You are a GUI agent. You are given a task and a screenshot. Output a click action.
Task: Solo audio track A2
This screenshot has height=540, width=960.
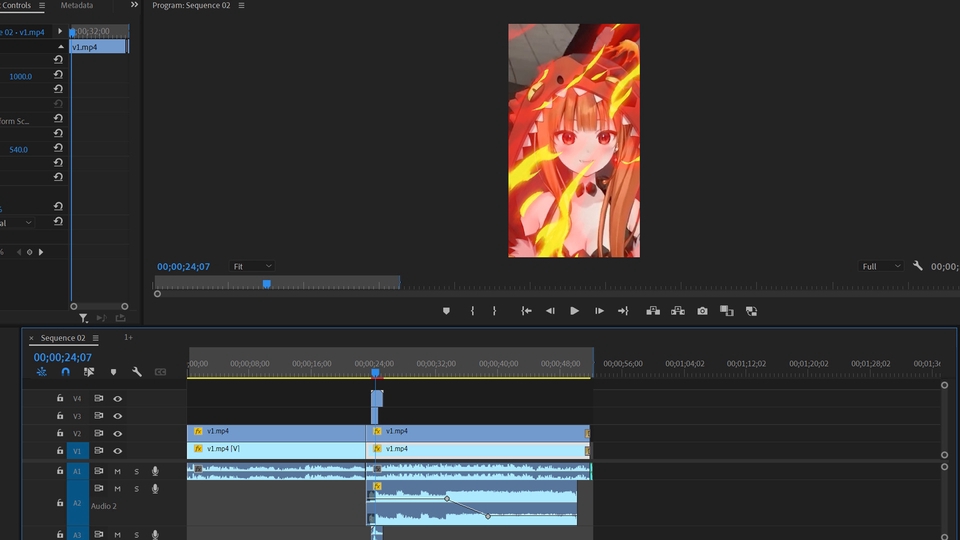coord(137,489)
